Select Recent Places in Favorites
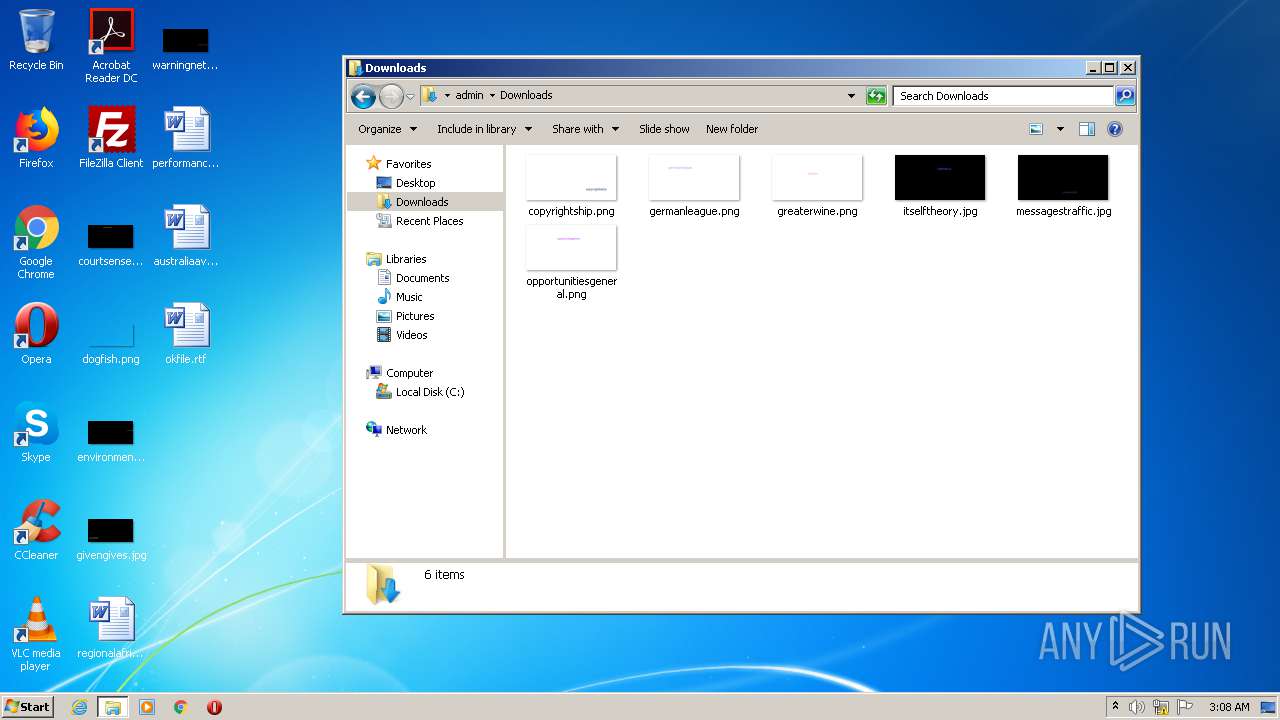The width and height of the screenshot is (1280, 720). pos(429,221)
